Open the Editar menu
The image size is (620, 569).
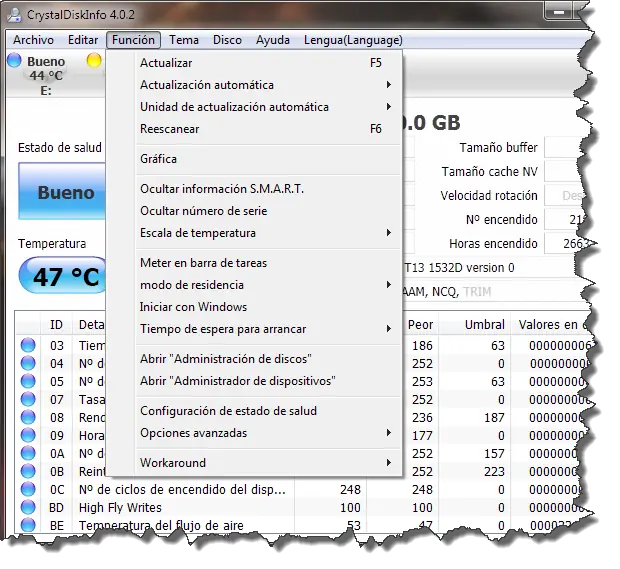[x=83, y=40]
